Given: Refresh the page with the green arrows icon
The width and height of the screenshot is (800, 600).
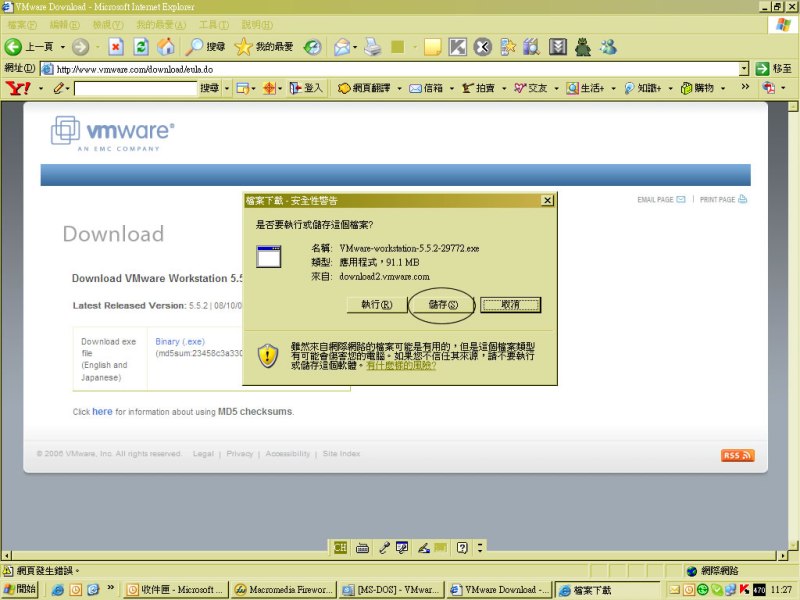Looking at the screenshot, I should click(141, 47).
